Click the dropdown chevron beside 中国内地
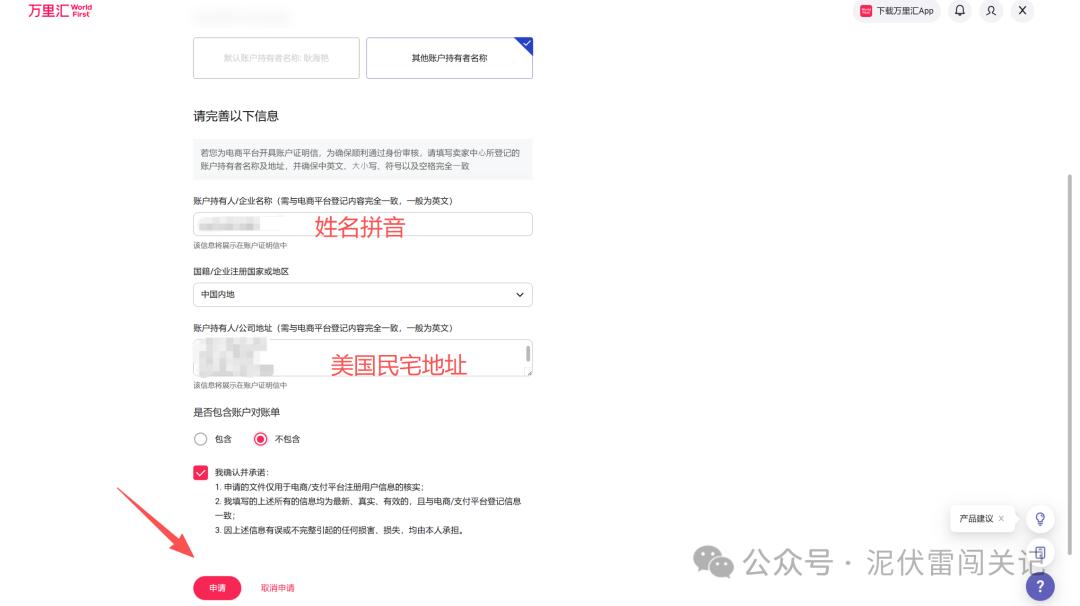This screenshot has width=1080, height=606. pyautogui.click(x=519, y=295)
